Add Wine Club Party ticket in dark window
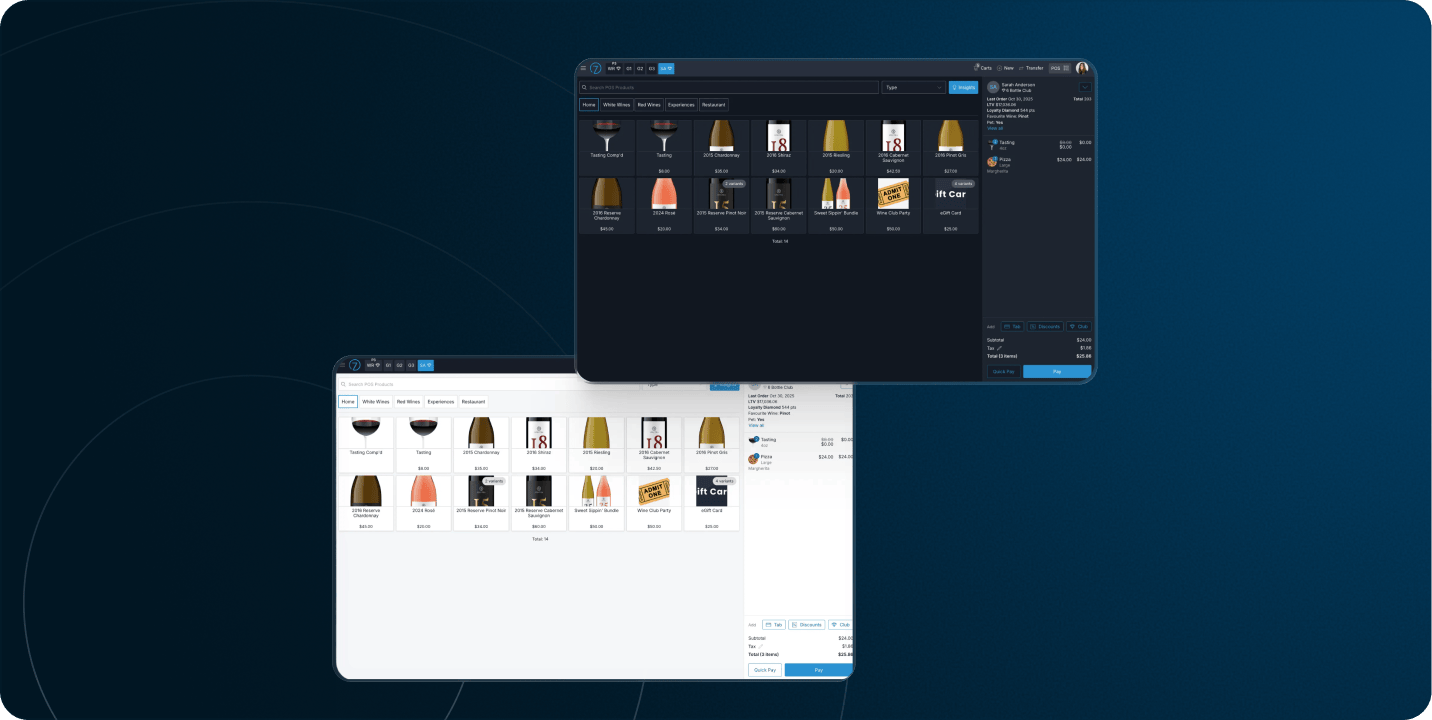The height and width of the screenshot is (720, 1432). pyautogui.click(x=893, y=206)
